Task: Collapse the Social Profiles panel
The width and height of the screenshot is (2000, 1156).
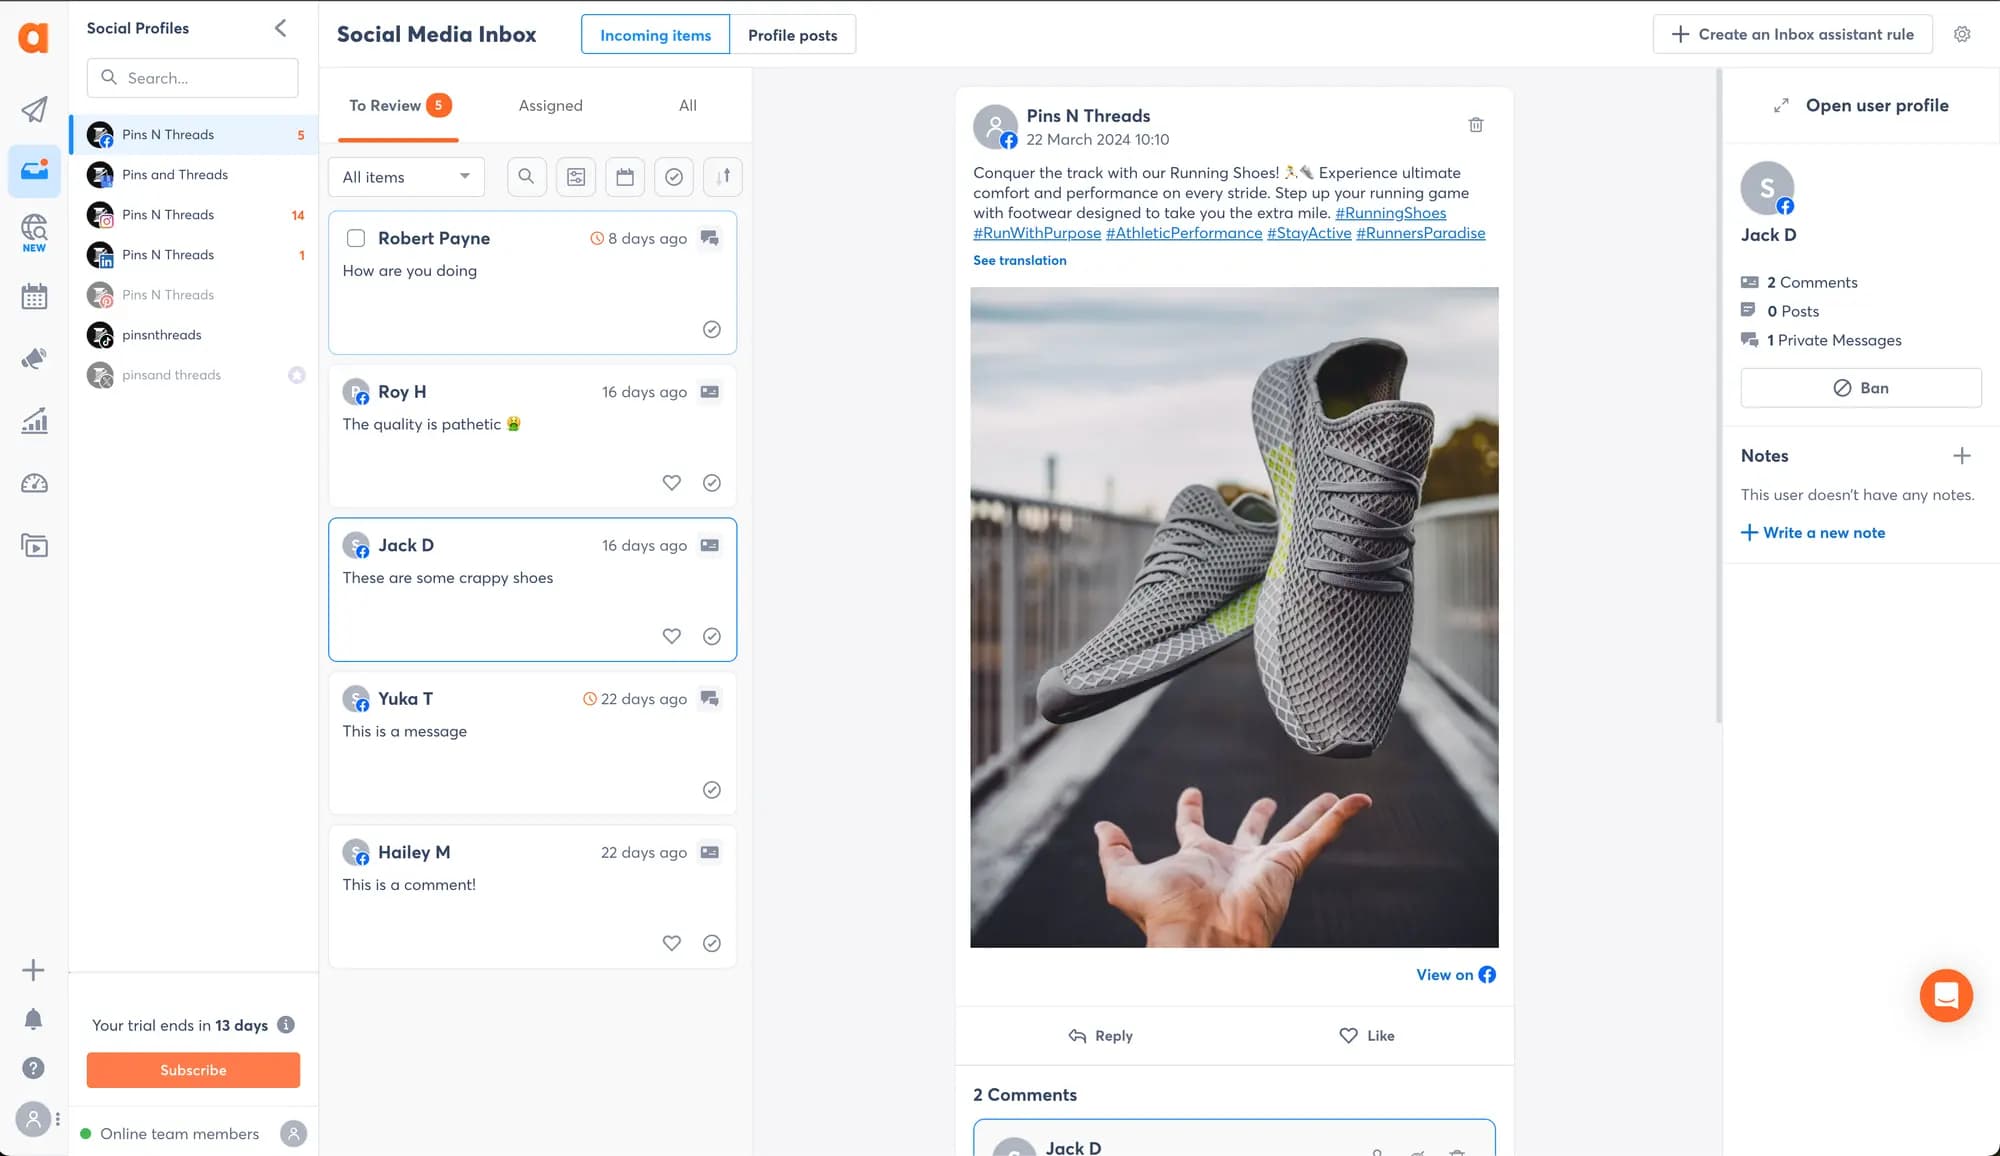Action: pyautogui.click(x=280, y=28)
